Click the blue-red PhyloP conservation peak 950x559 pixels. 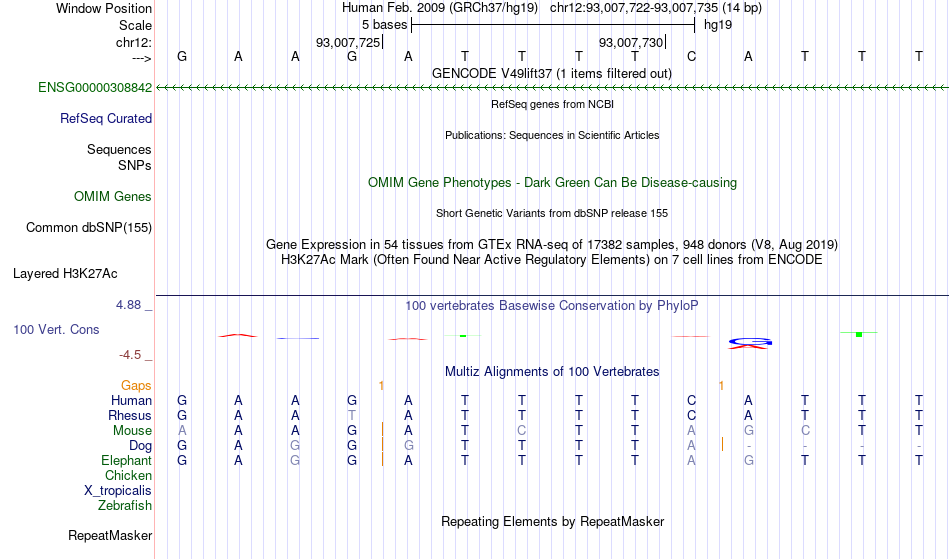pyautogui.click(x=750, y=343)
